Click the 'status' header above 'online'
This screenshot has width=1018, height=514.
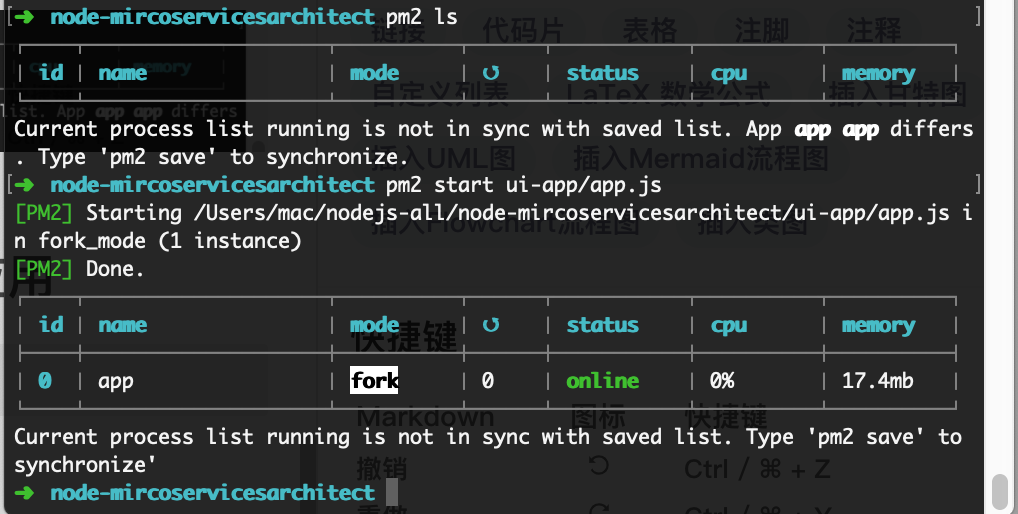[602, 324]
